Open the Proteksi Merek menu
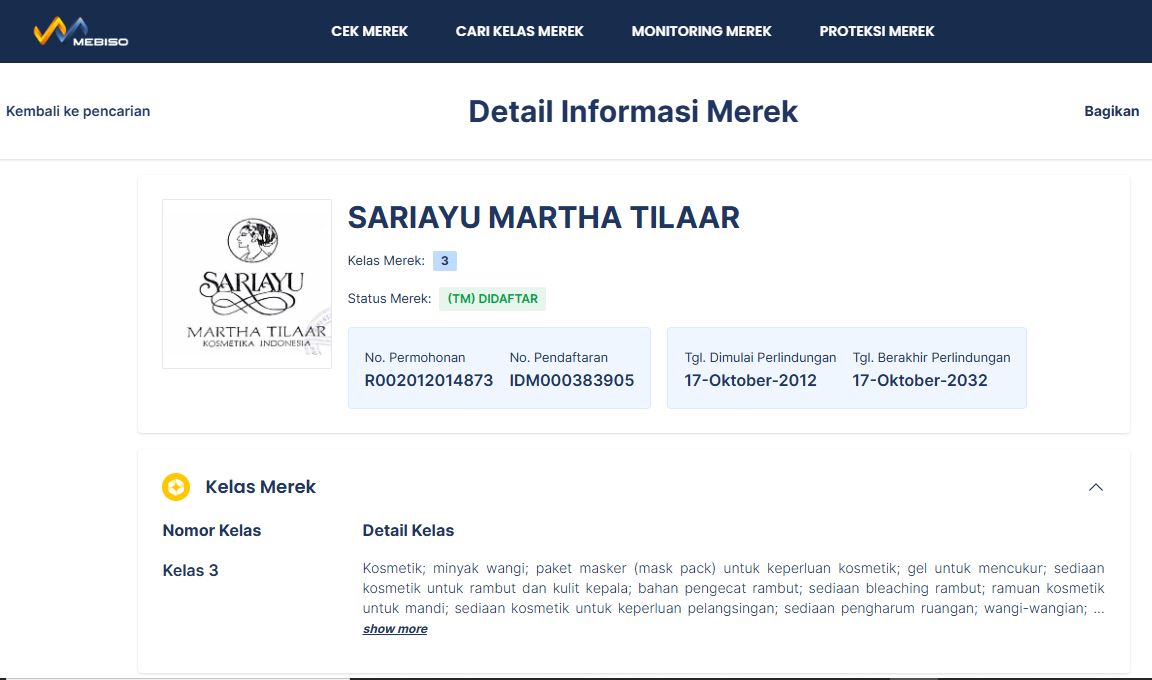Screen dimensions: 1152x680 tap(876, 32)
